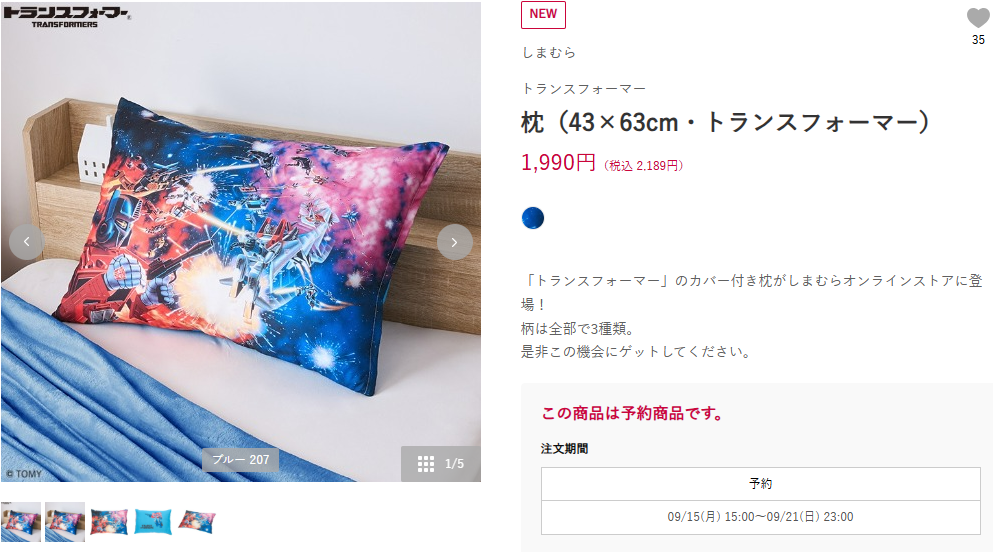
Task: Click the product title 枕 43×63cm
Action: (x=725, y=122)
